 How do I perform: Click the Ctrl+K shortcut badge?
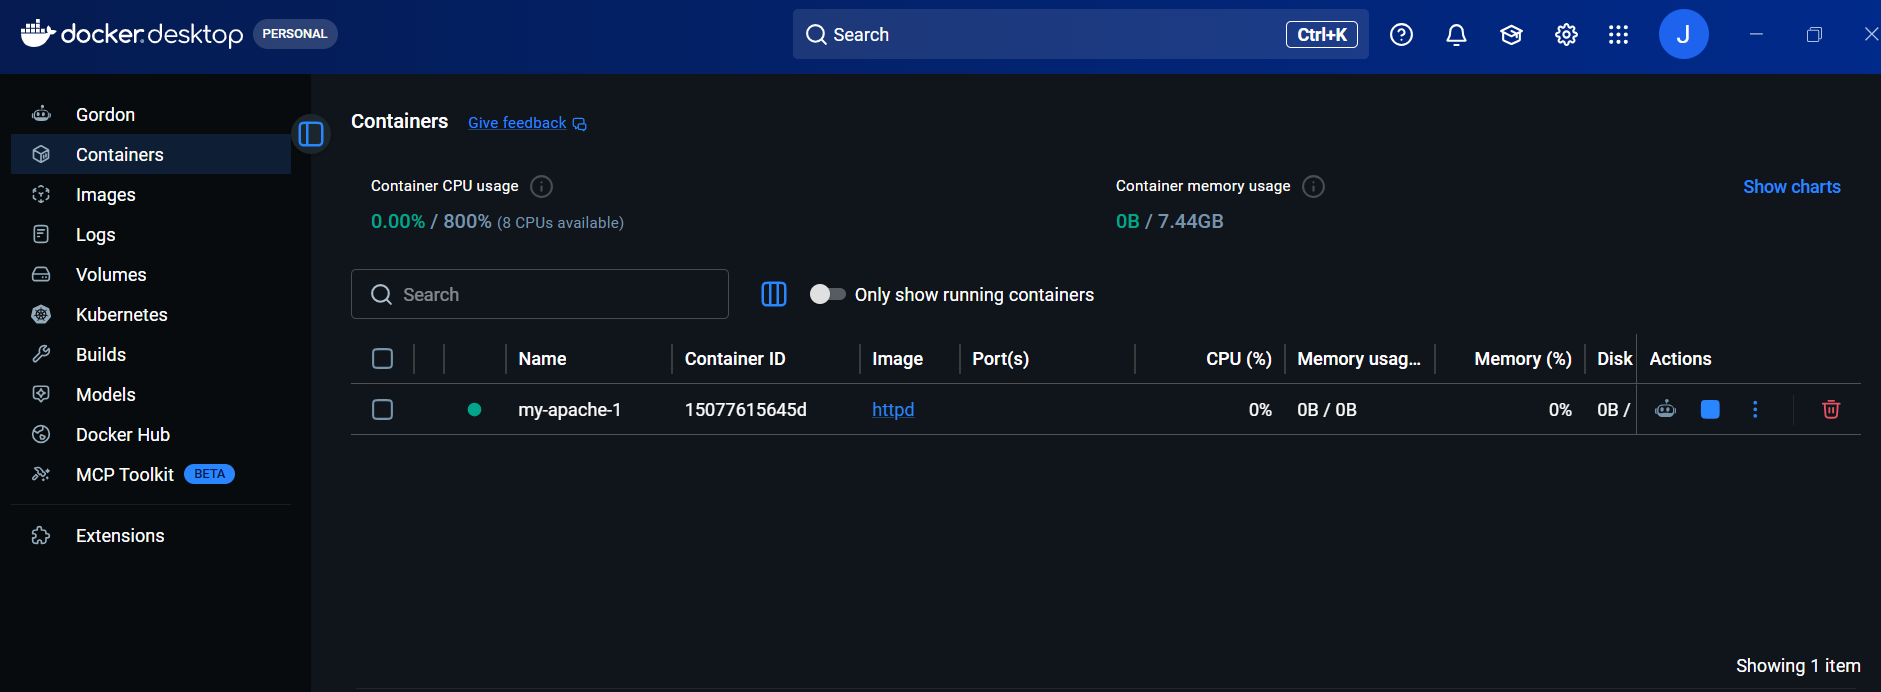tap(1321, 34)
